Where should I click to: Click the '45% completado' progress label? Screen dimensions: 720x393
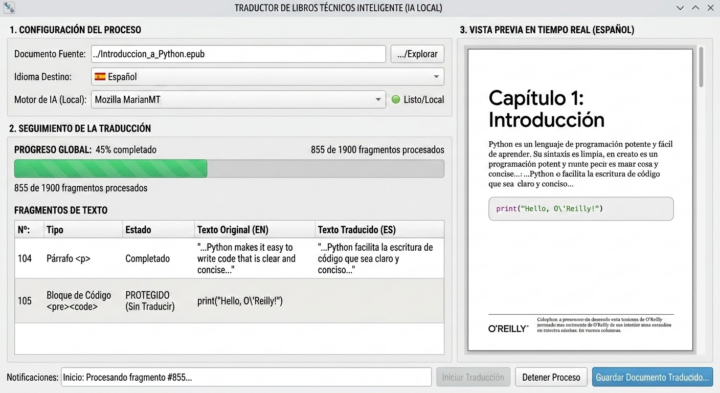click(126, 150)
